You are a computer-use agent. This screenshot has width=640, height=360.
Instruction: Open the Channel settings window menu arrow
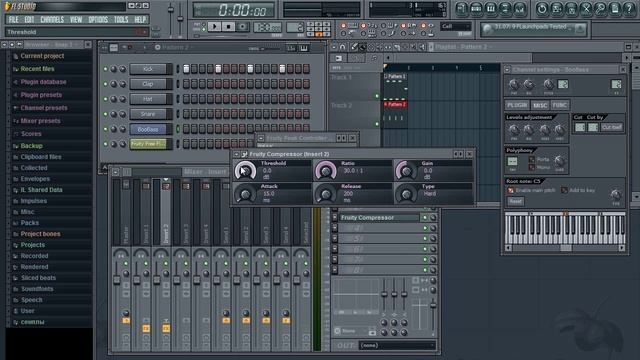pyautogui.click(x=507, y=70)
